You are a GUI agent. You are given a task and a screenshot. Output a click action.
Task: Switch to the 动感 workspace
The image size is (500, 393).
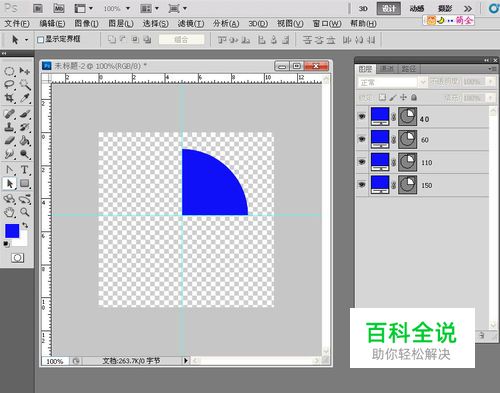417,9
